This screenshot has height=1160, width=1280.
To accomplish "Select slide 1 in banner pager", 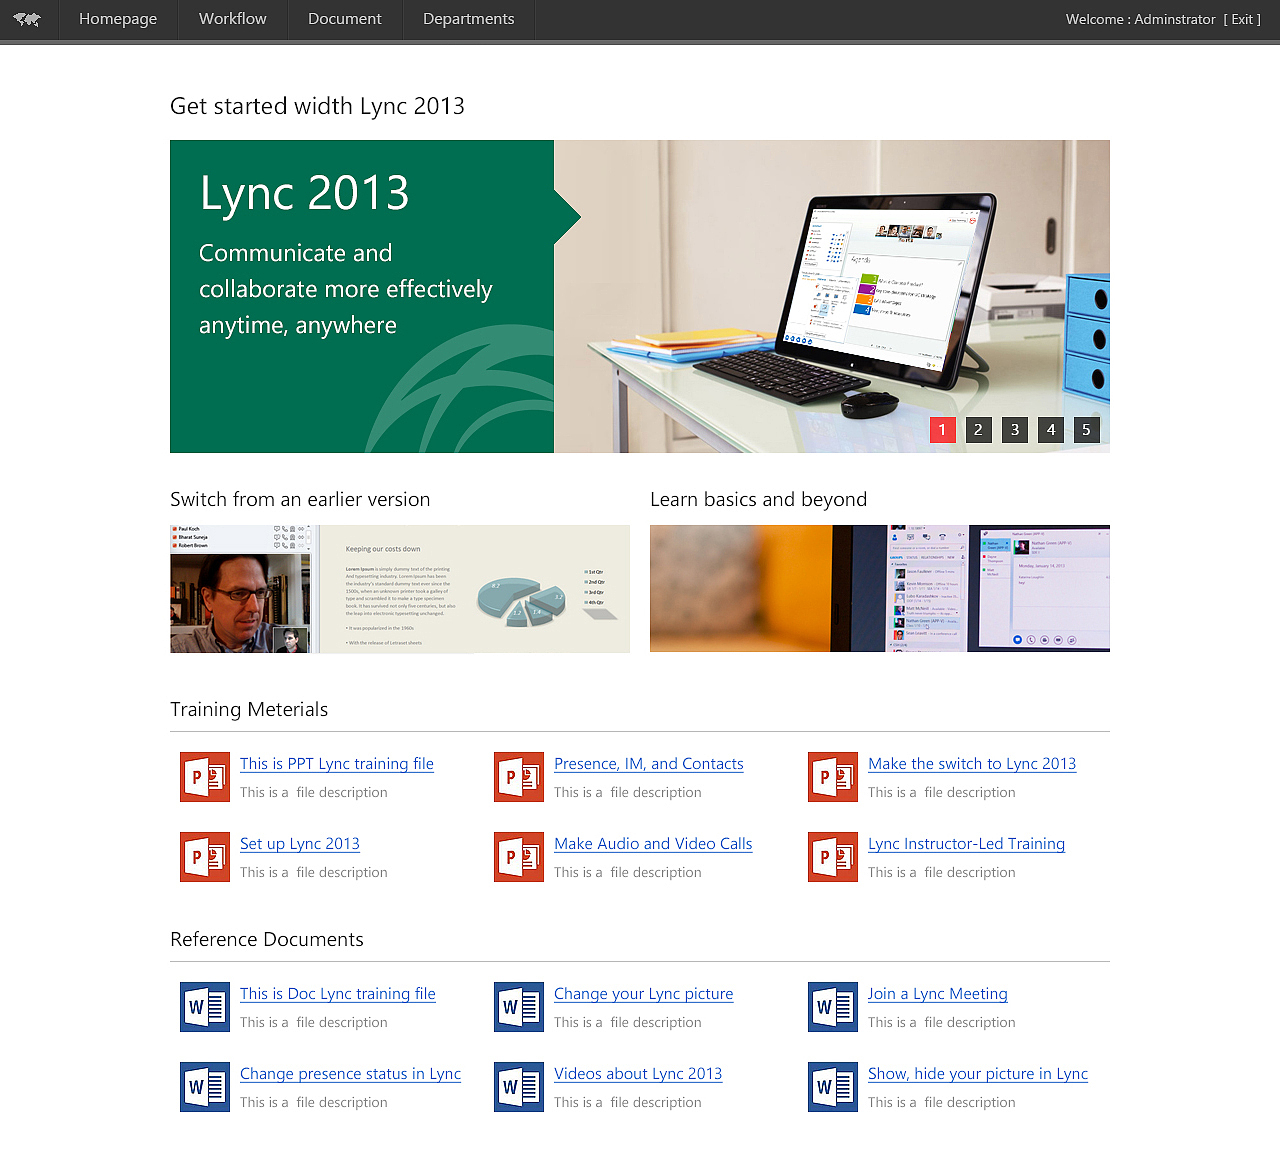I will (x=942, y=430).
